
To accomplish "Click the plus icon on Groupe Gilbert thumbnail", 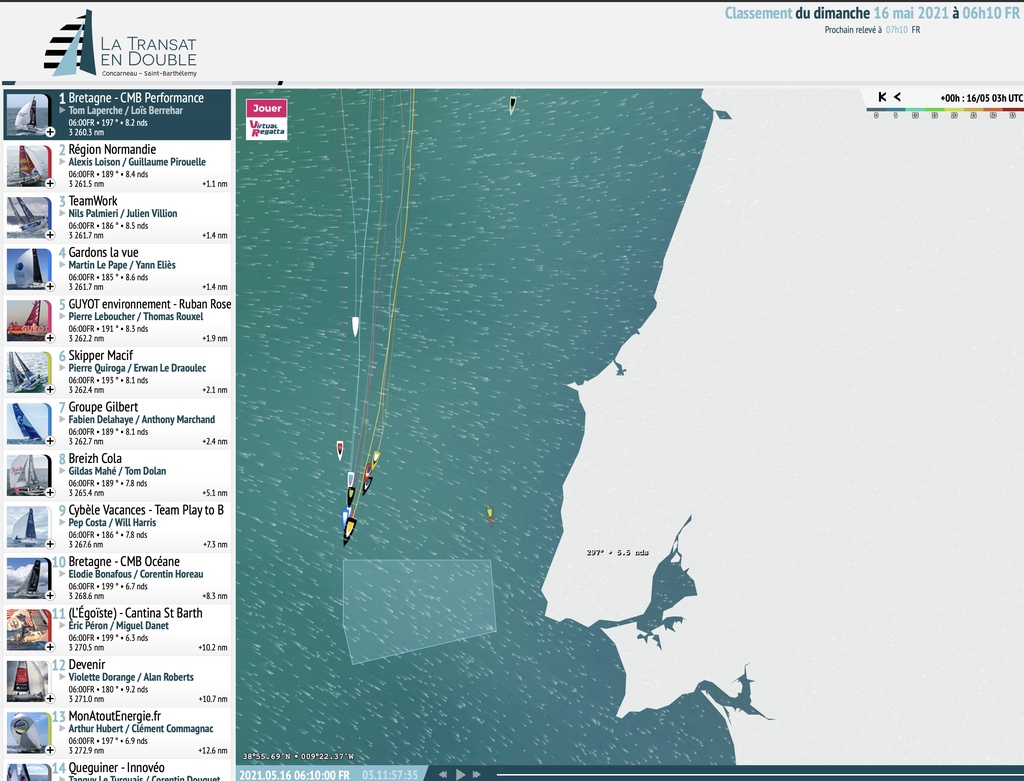I will coord(50,441).
